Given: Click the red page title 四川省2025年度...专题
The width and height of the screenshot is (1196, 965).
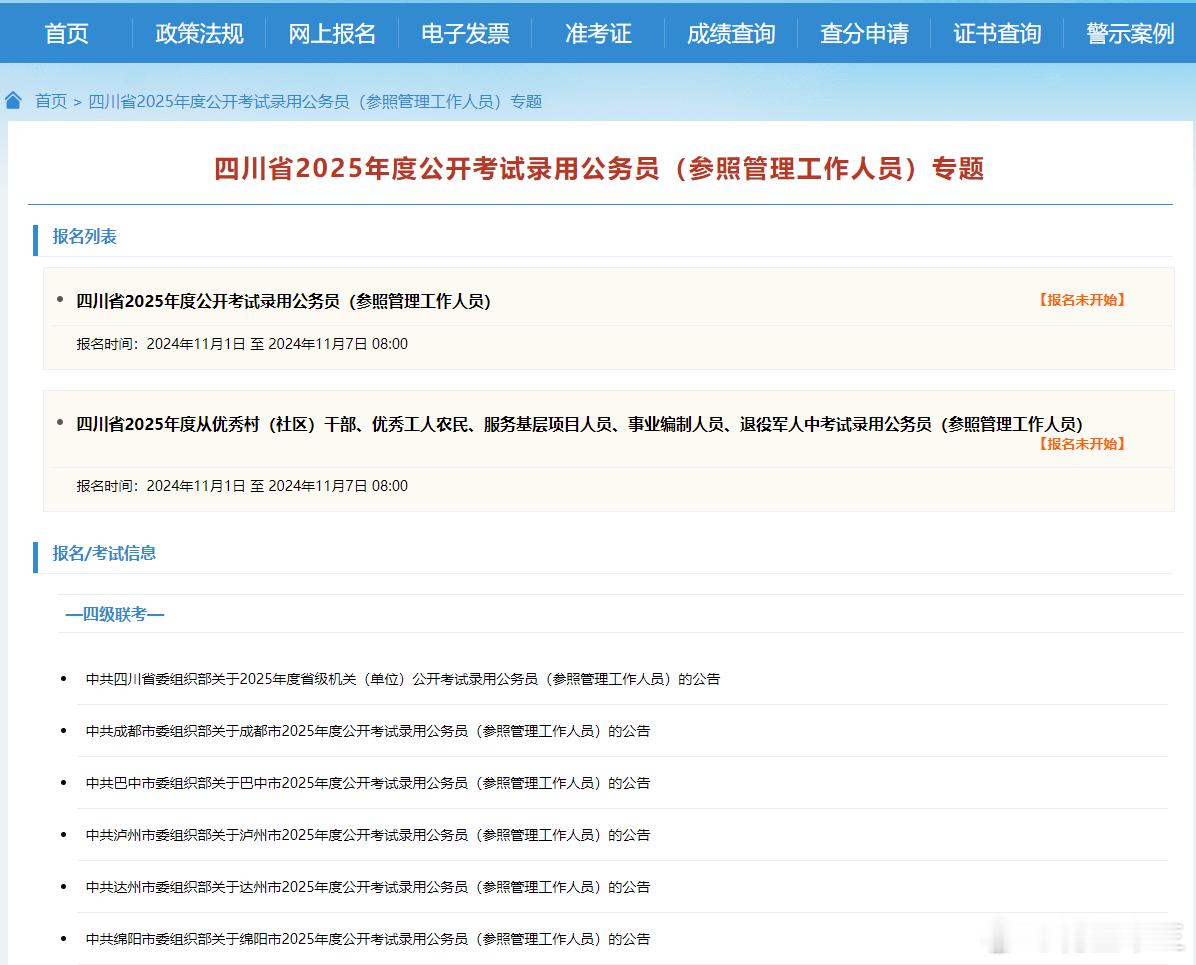Looking at the screenshot, I should click(599, 169).
